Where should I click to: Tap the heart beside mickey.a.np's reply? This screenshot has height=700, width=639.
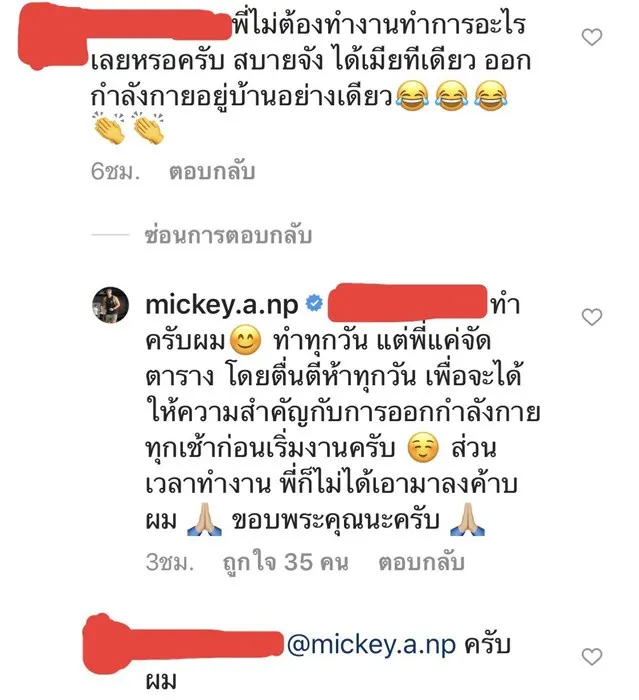pyautogui.click(x=592, y=317)
